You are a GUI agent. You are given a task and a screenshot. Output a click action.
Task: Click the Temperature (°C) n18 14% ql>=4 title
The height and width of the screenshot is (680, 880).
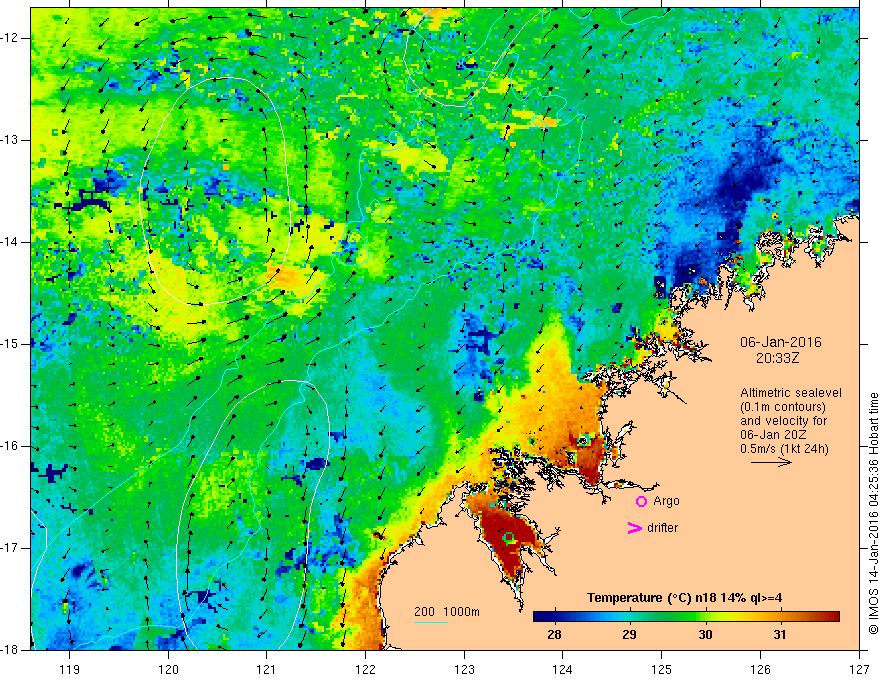pos(684,598)
